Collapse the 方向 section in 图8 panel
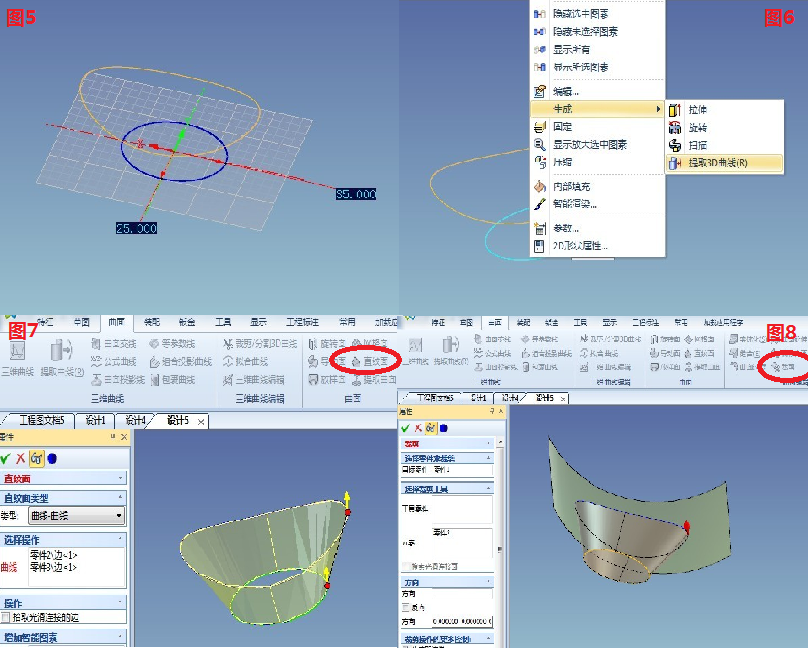Screen dimensions: 808x648 [x=489, y=582]
